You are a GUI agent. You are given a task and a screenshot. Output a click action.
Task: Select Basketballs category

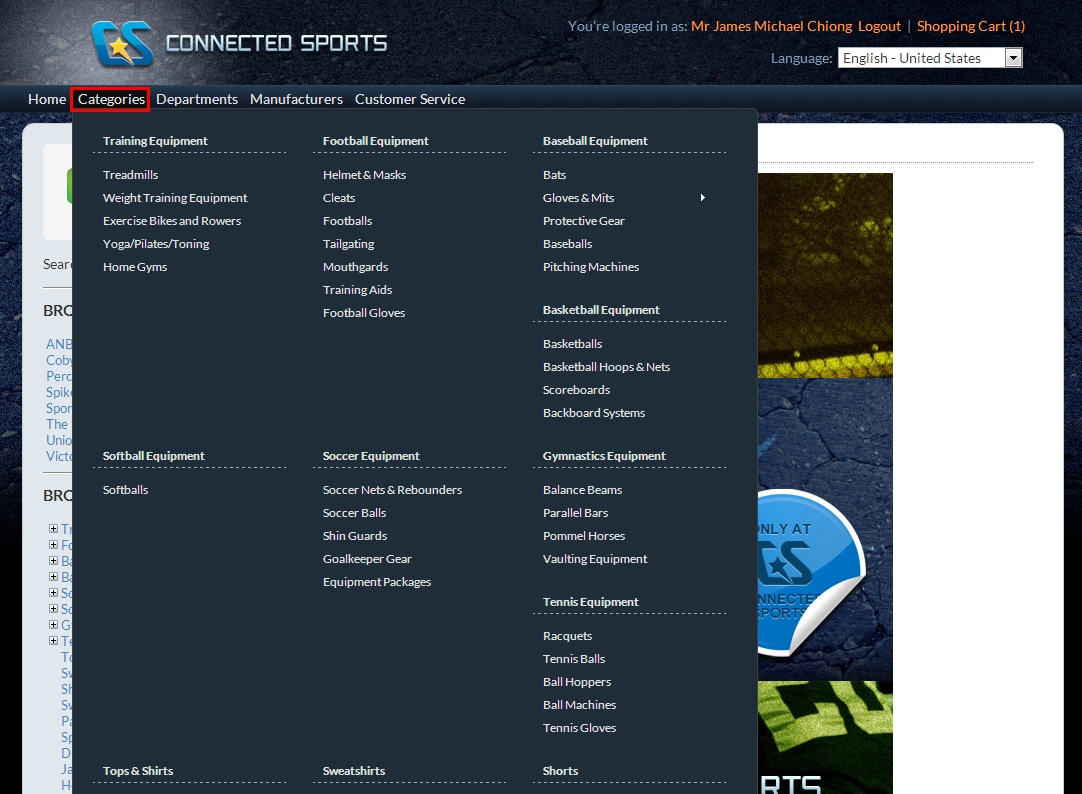(x=572, y=344)
